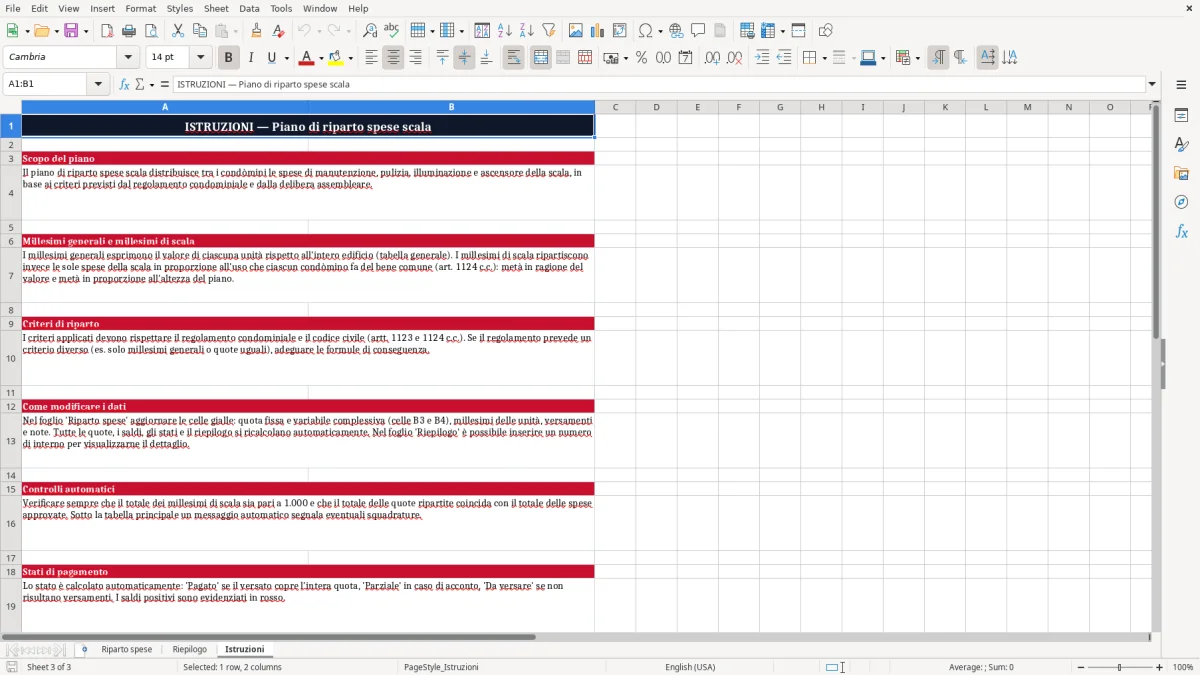Image resolution: width=1200 pixels, height=675 pixels.
Task: Adjust the zoom slider in status bar
Action: 1119,667
